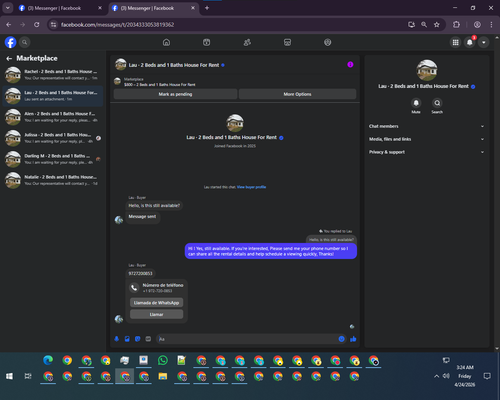Open the browser extensions puzzle icon

tap(456, 25)
